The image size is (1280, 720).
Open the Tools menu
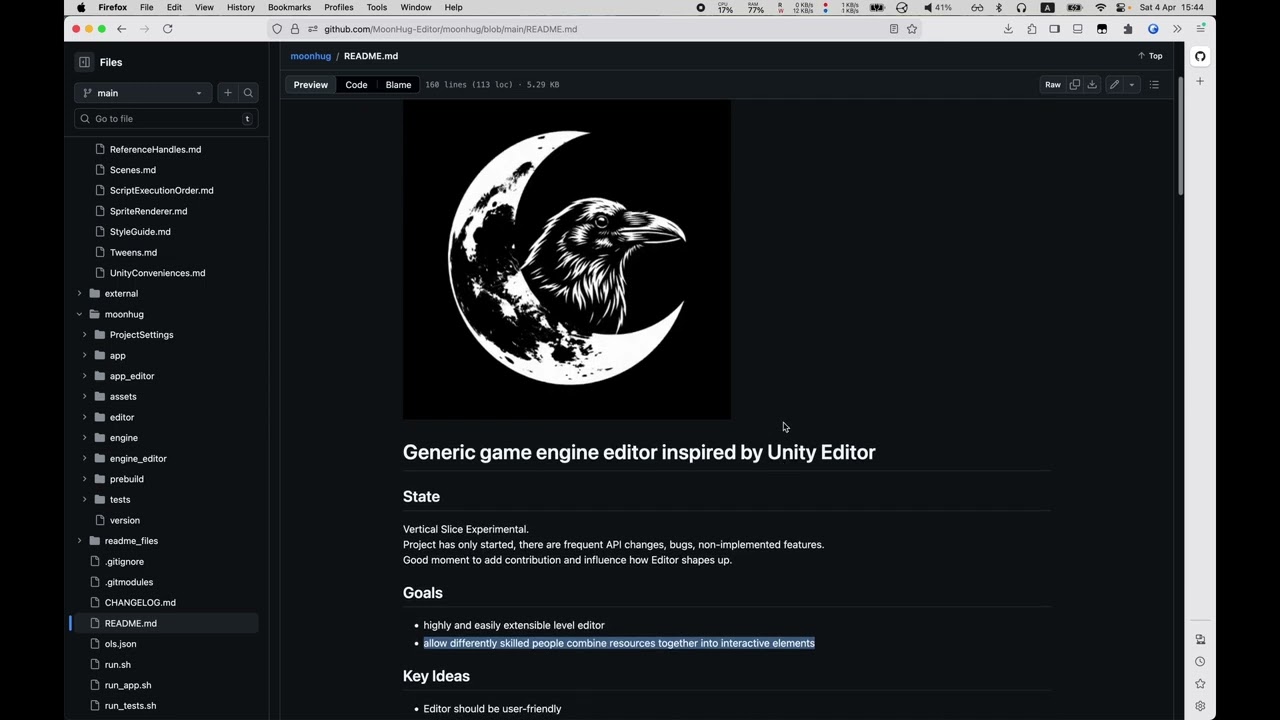pos(376,7)
